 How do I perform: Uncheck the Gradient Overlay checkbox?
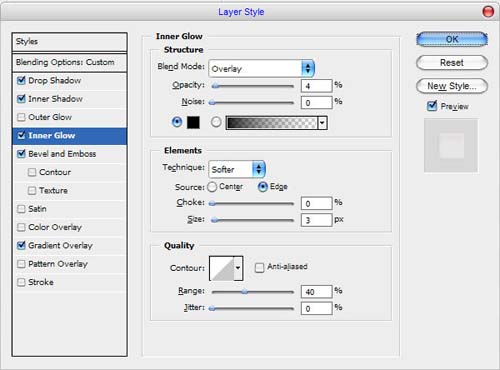[21, 245]
